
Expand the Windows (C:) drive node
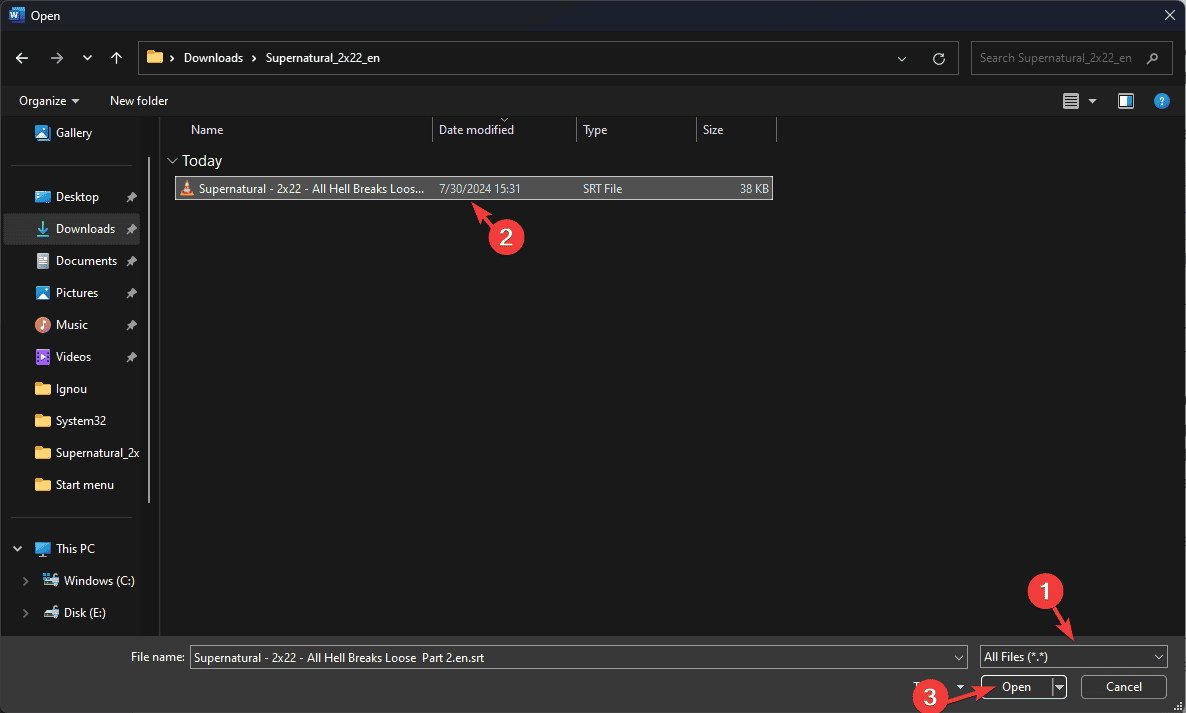26,581
